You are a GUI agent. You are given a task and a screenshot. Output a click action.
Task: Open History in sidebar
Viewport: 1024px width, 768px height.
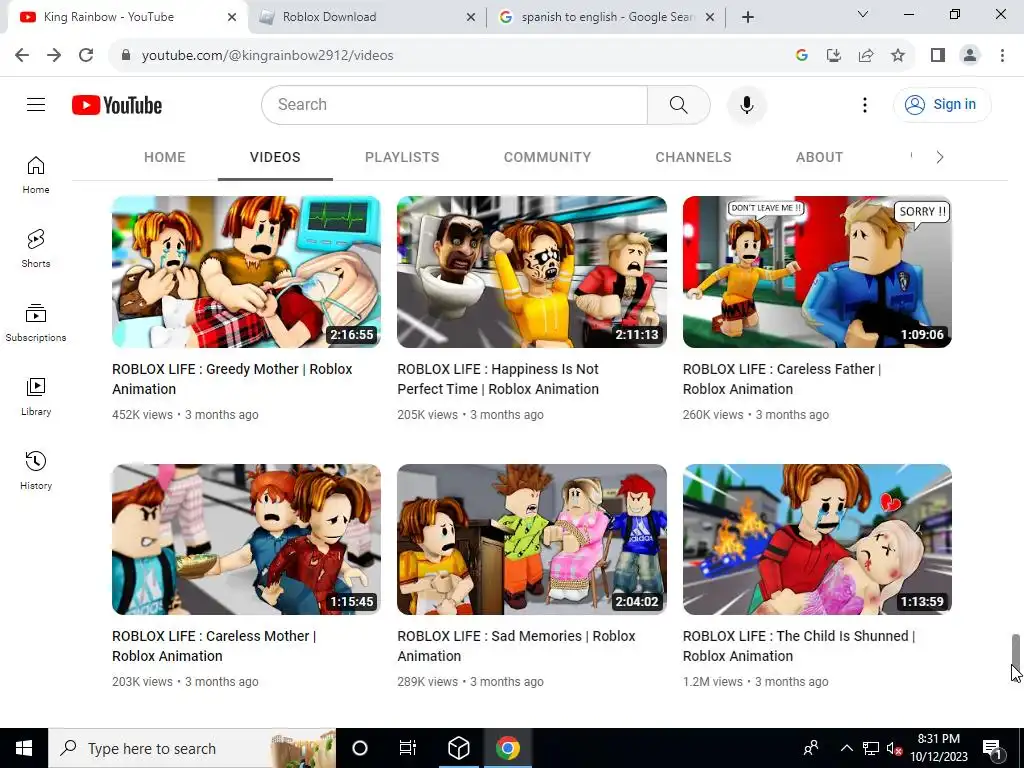click(36, 470)
